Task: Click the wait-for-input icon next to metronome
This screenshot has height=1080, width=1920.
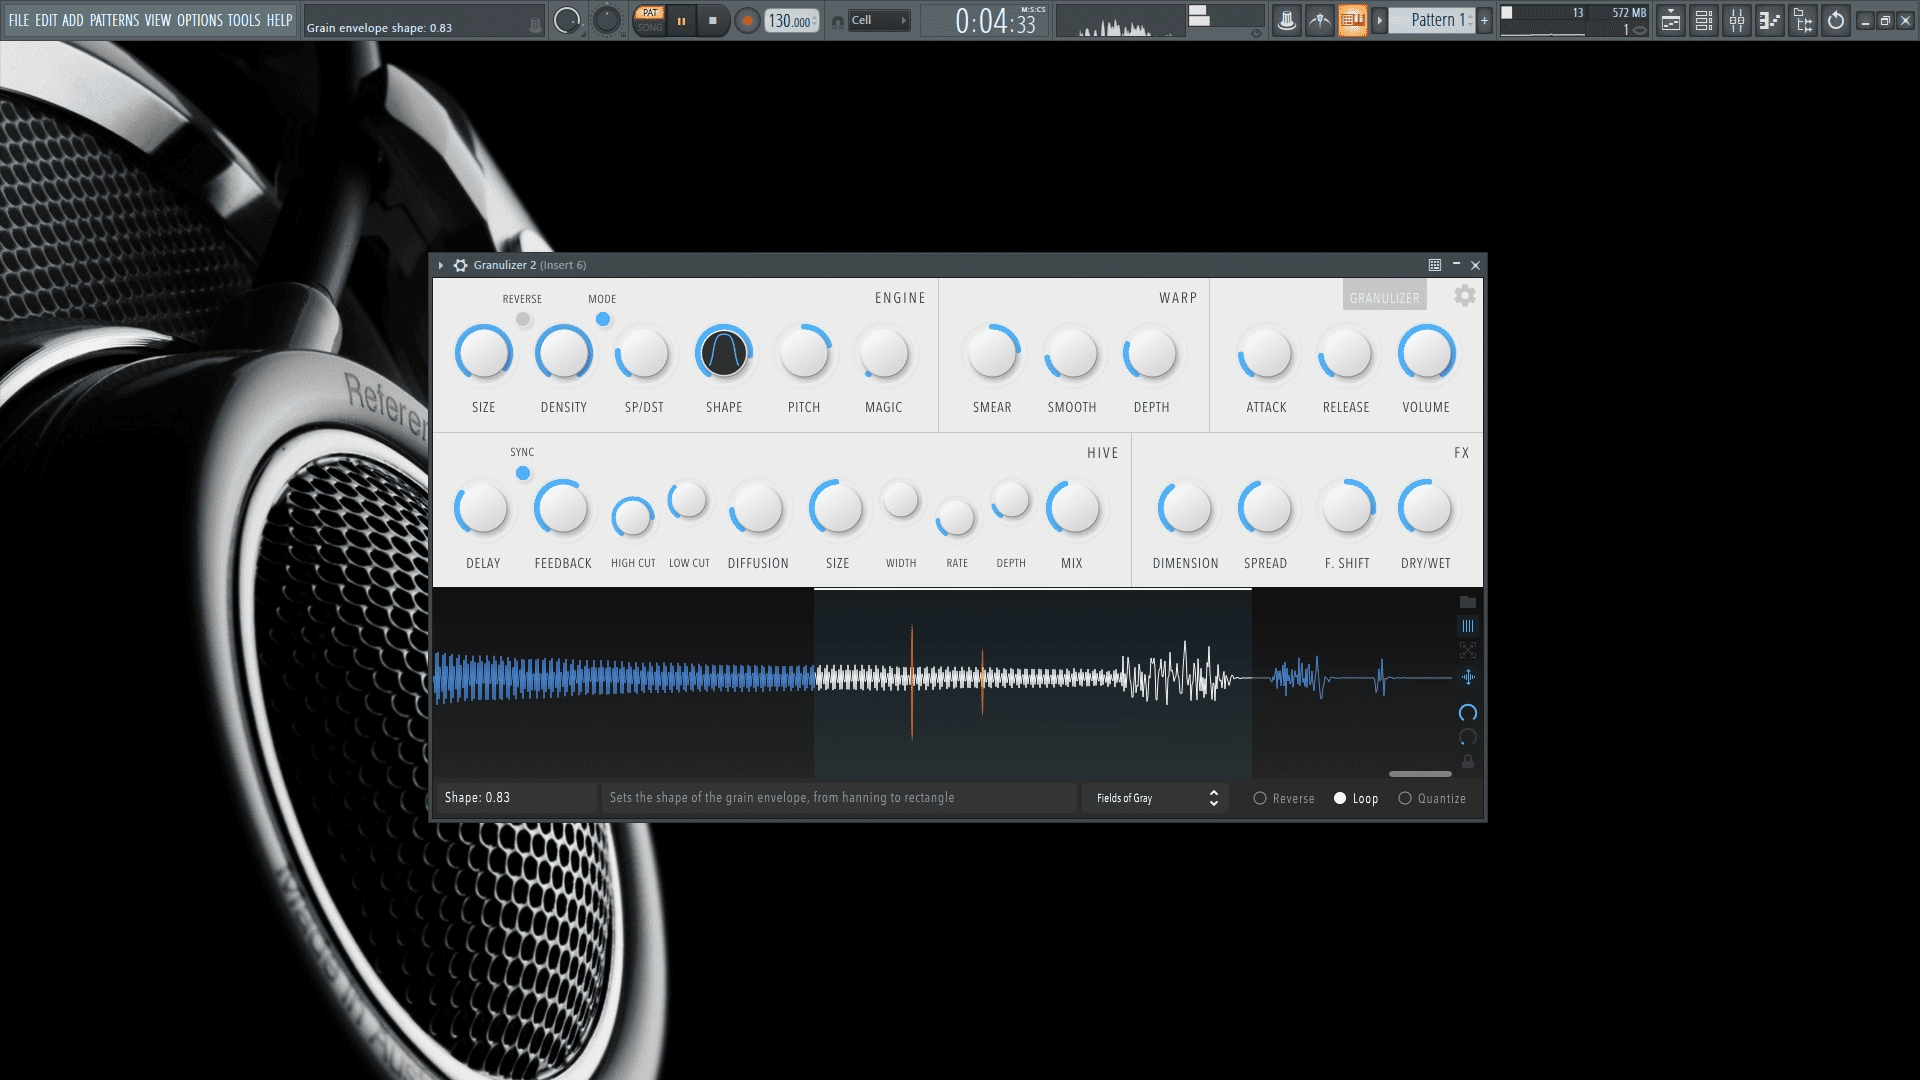Action: pyautogui.click(x=1319, y=20)
